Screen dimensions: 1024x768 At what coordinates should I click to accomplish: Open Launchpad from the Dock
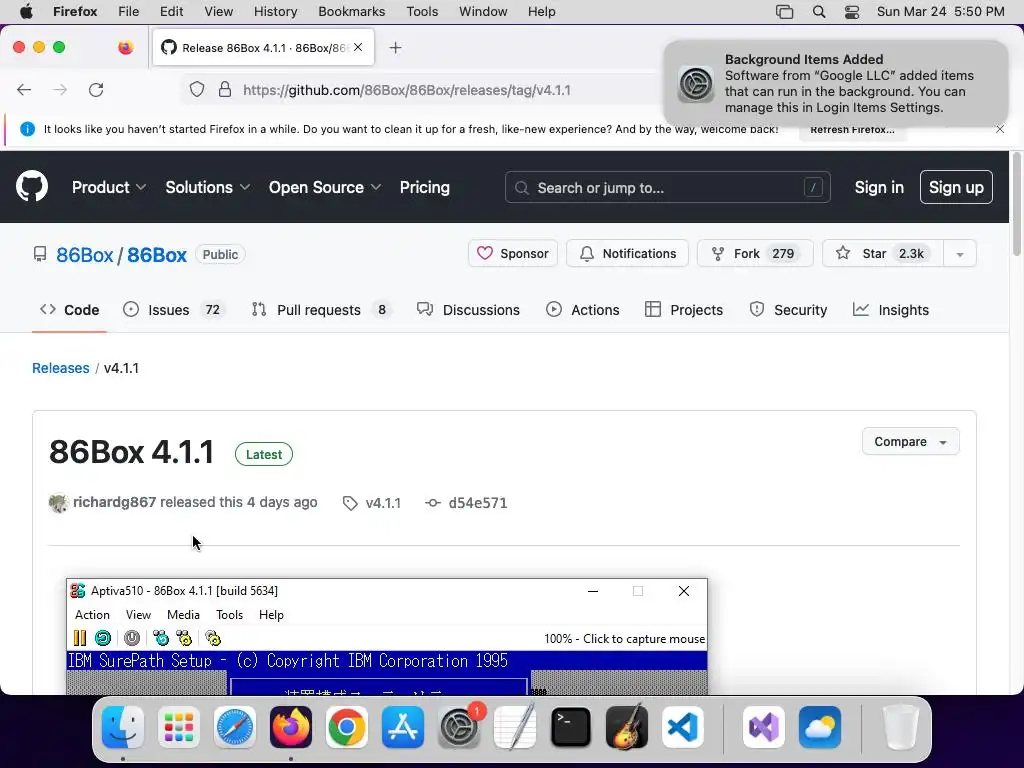click(x=179, y=727)
